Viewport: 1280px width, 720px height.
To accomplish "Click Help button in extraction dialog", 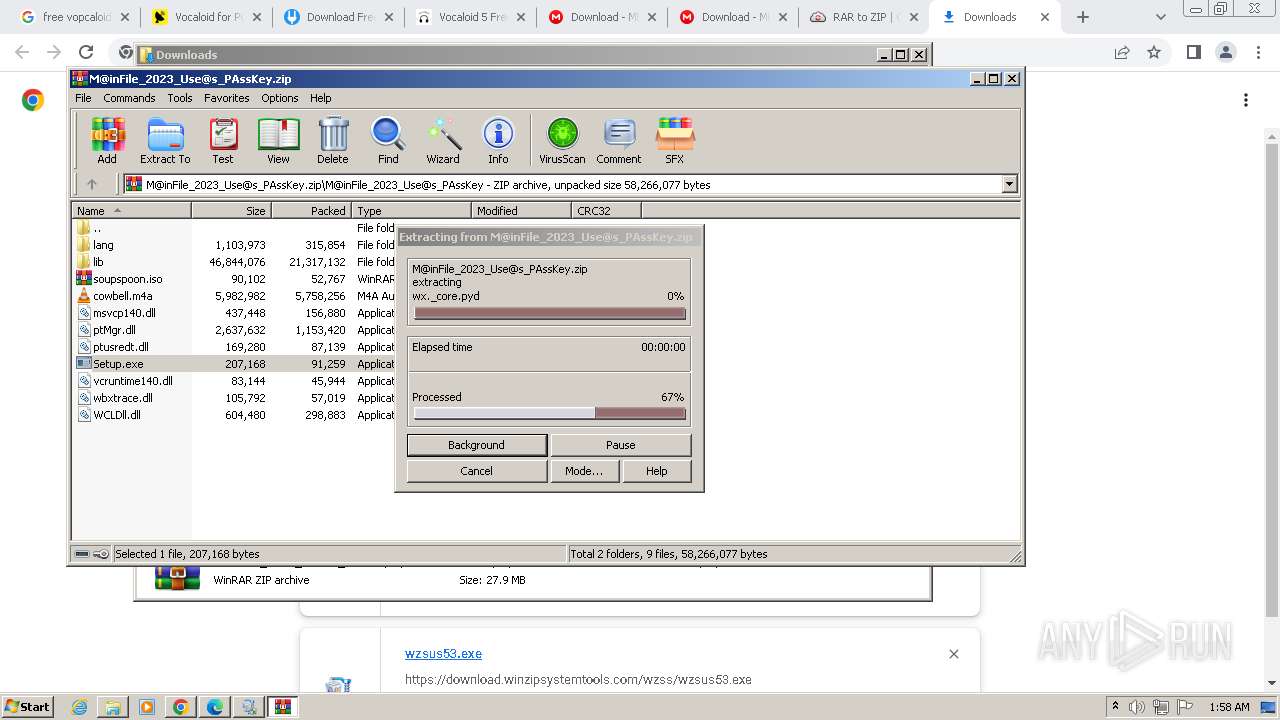I will point(656,471).
